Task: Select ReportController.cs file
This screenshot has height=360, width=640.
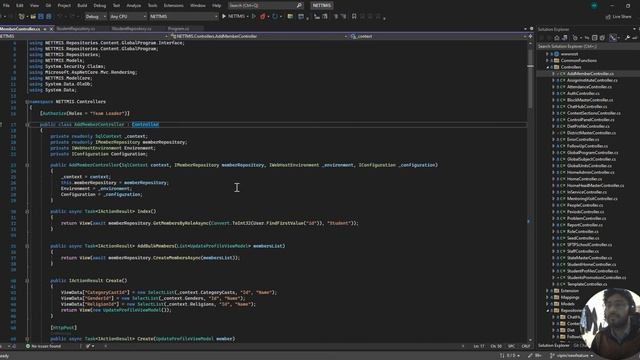Action: pyautogui.click(x=584, y=225)
